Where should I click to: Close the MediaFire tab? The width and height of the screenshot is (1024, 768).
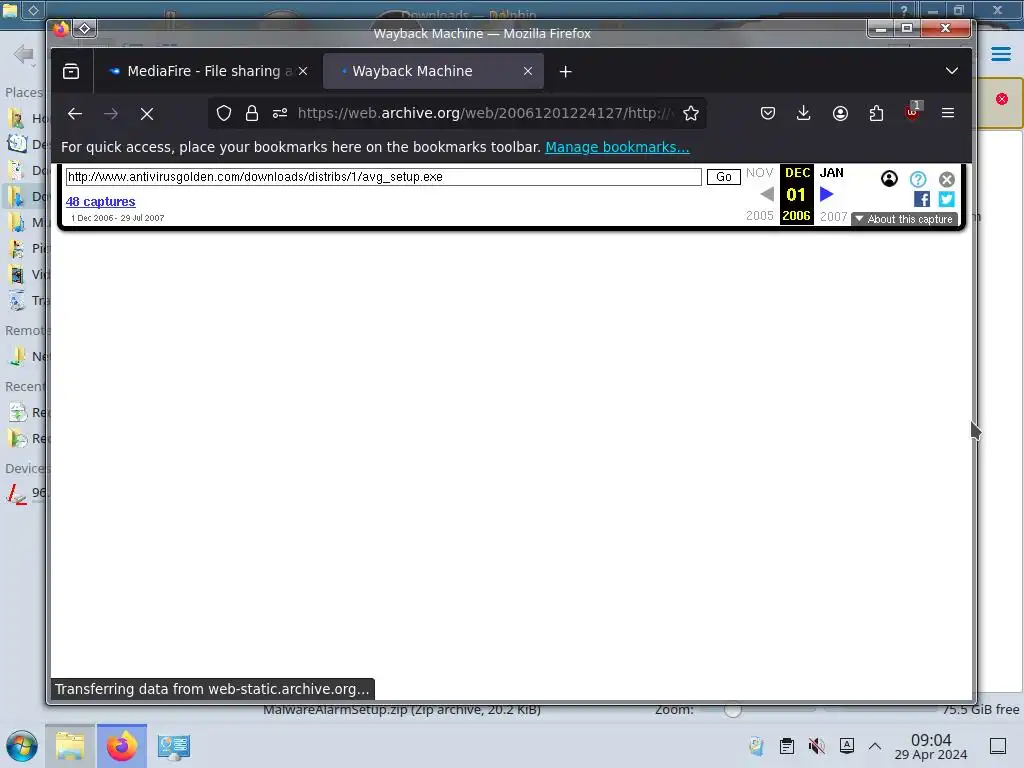[303, 71]
